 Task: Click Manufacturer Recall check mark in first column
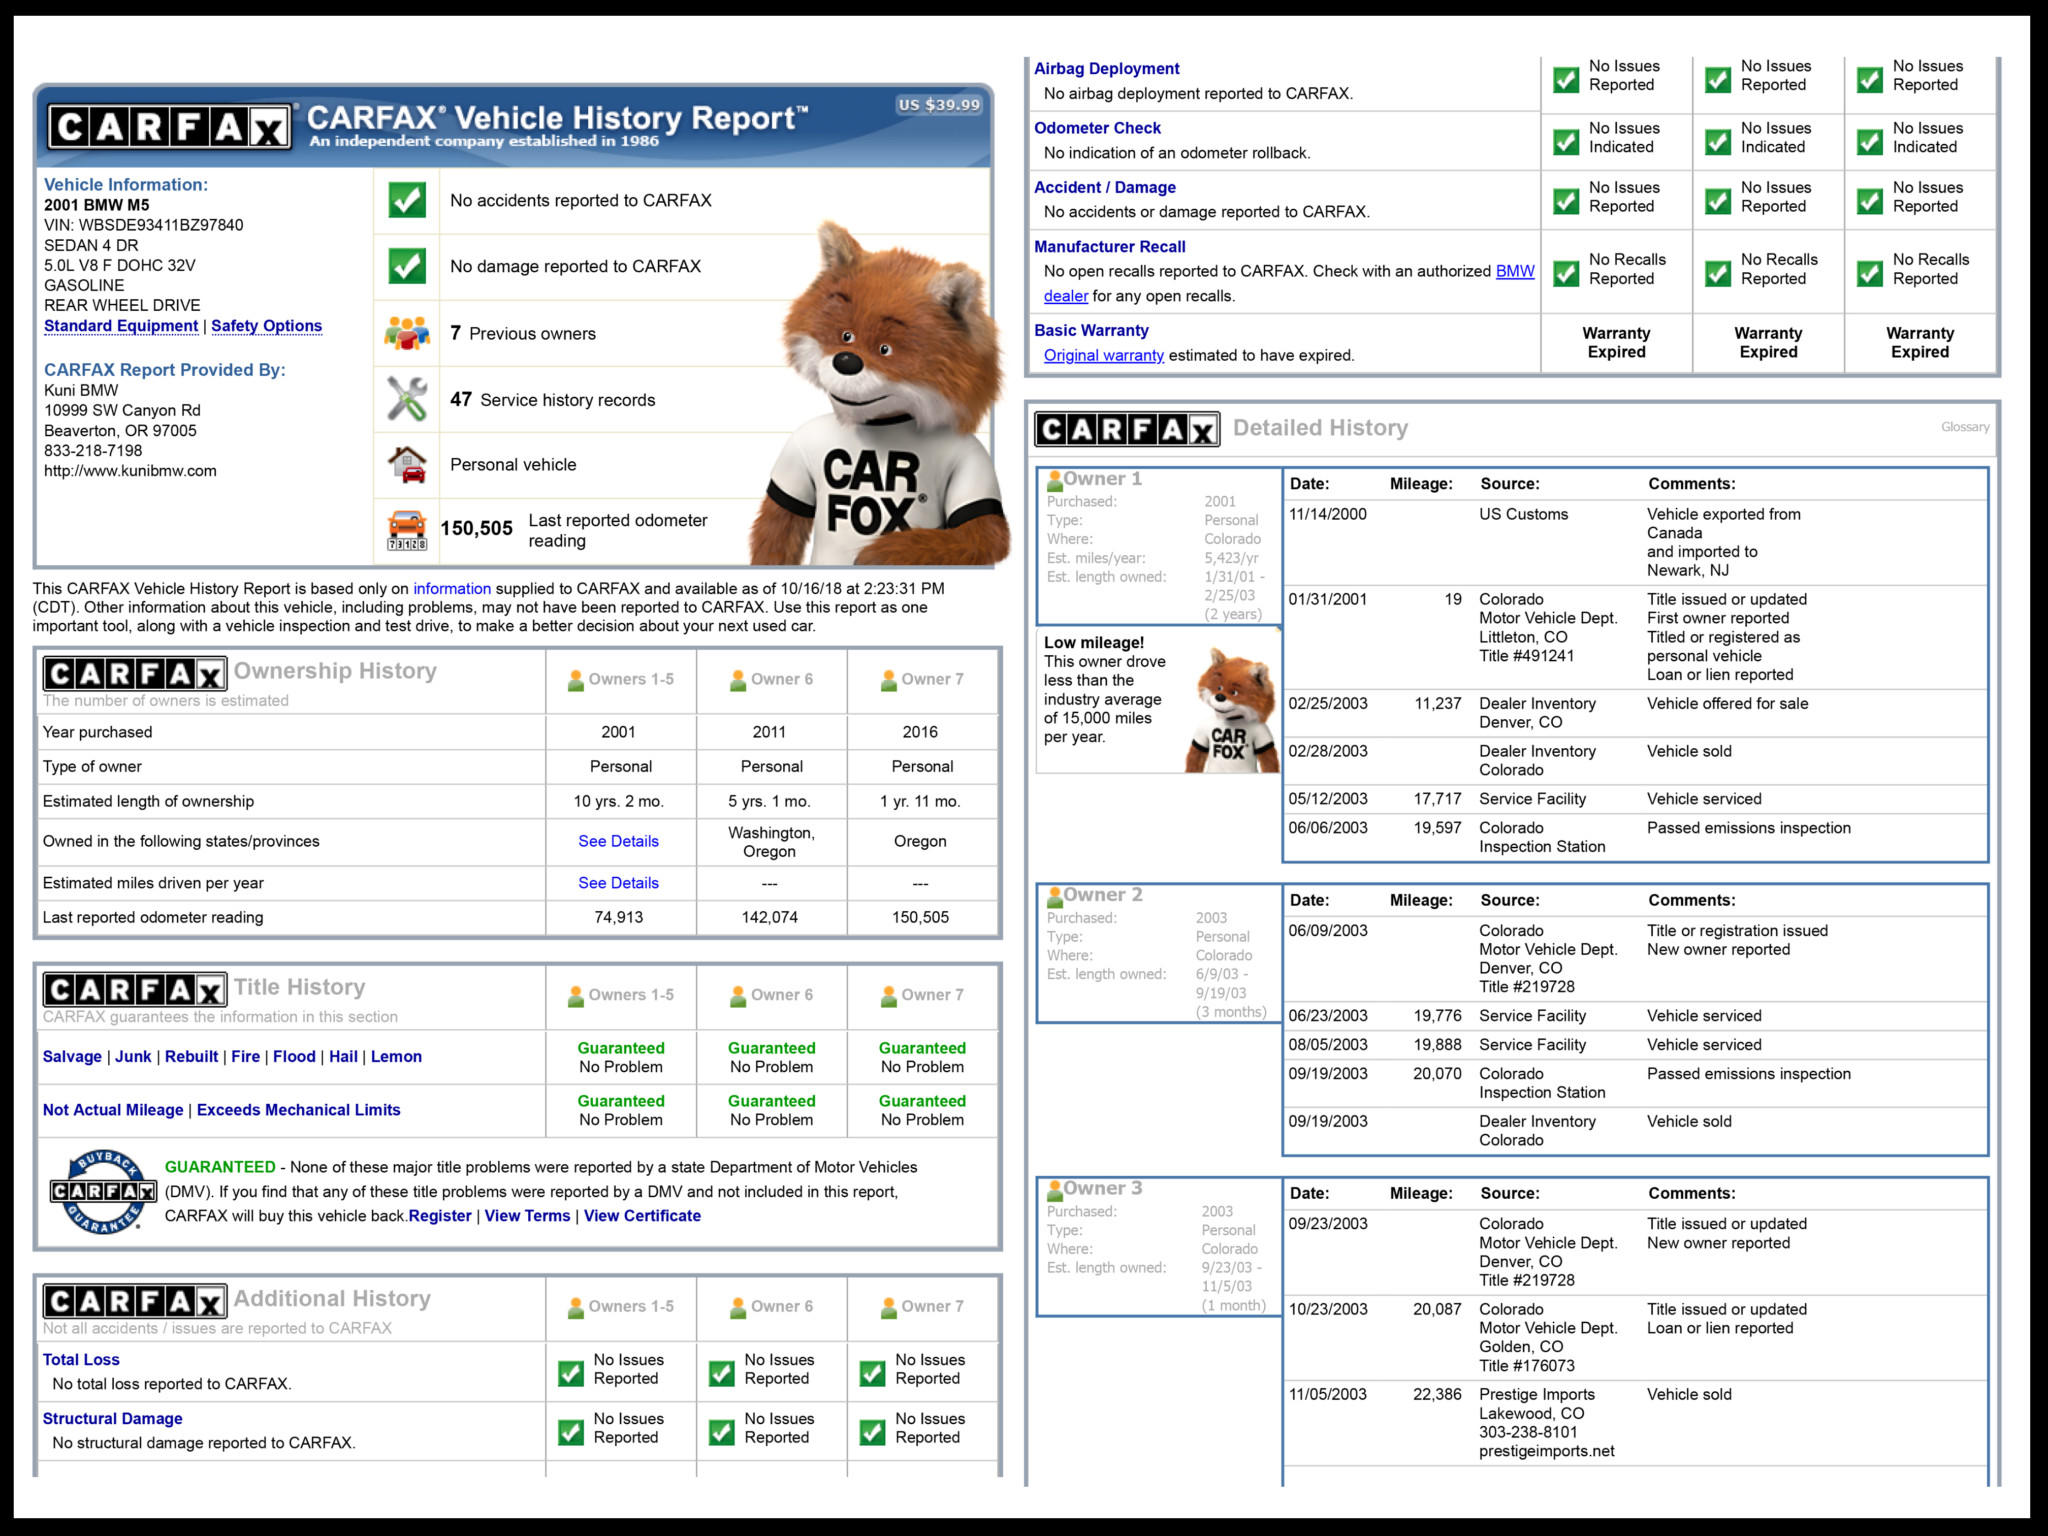tap(1566, 273)
